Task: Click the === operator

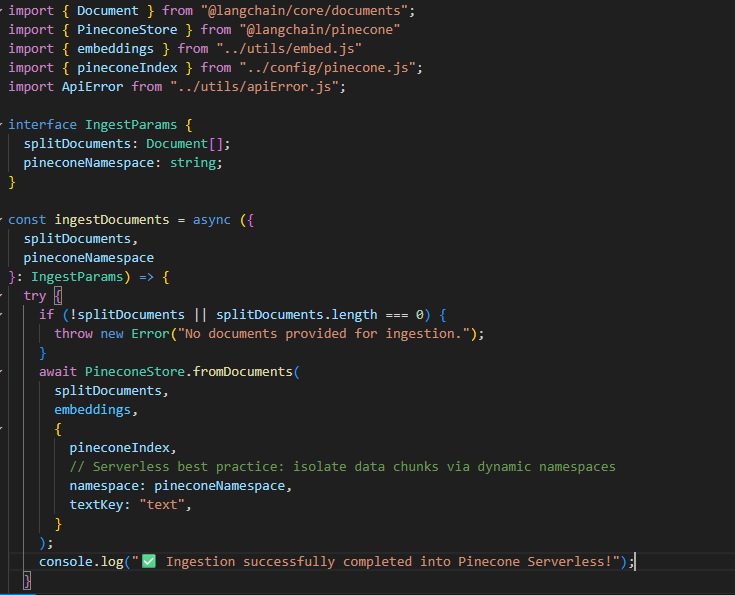Action: 397,315
